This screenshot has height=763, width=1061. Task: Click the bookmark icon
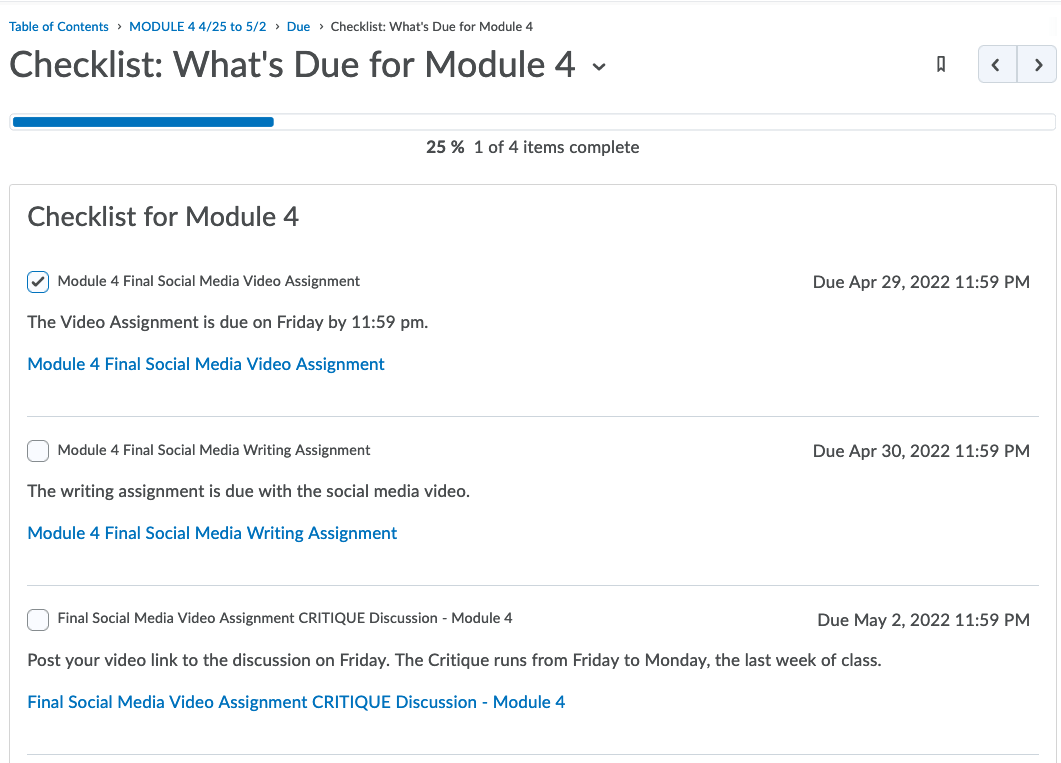pyautogui.click(x=940, y=65)
